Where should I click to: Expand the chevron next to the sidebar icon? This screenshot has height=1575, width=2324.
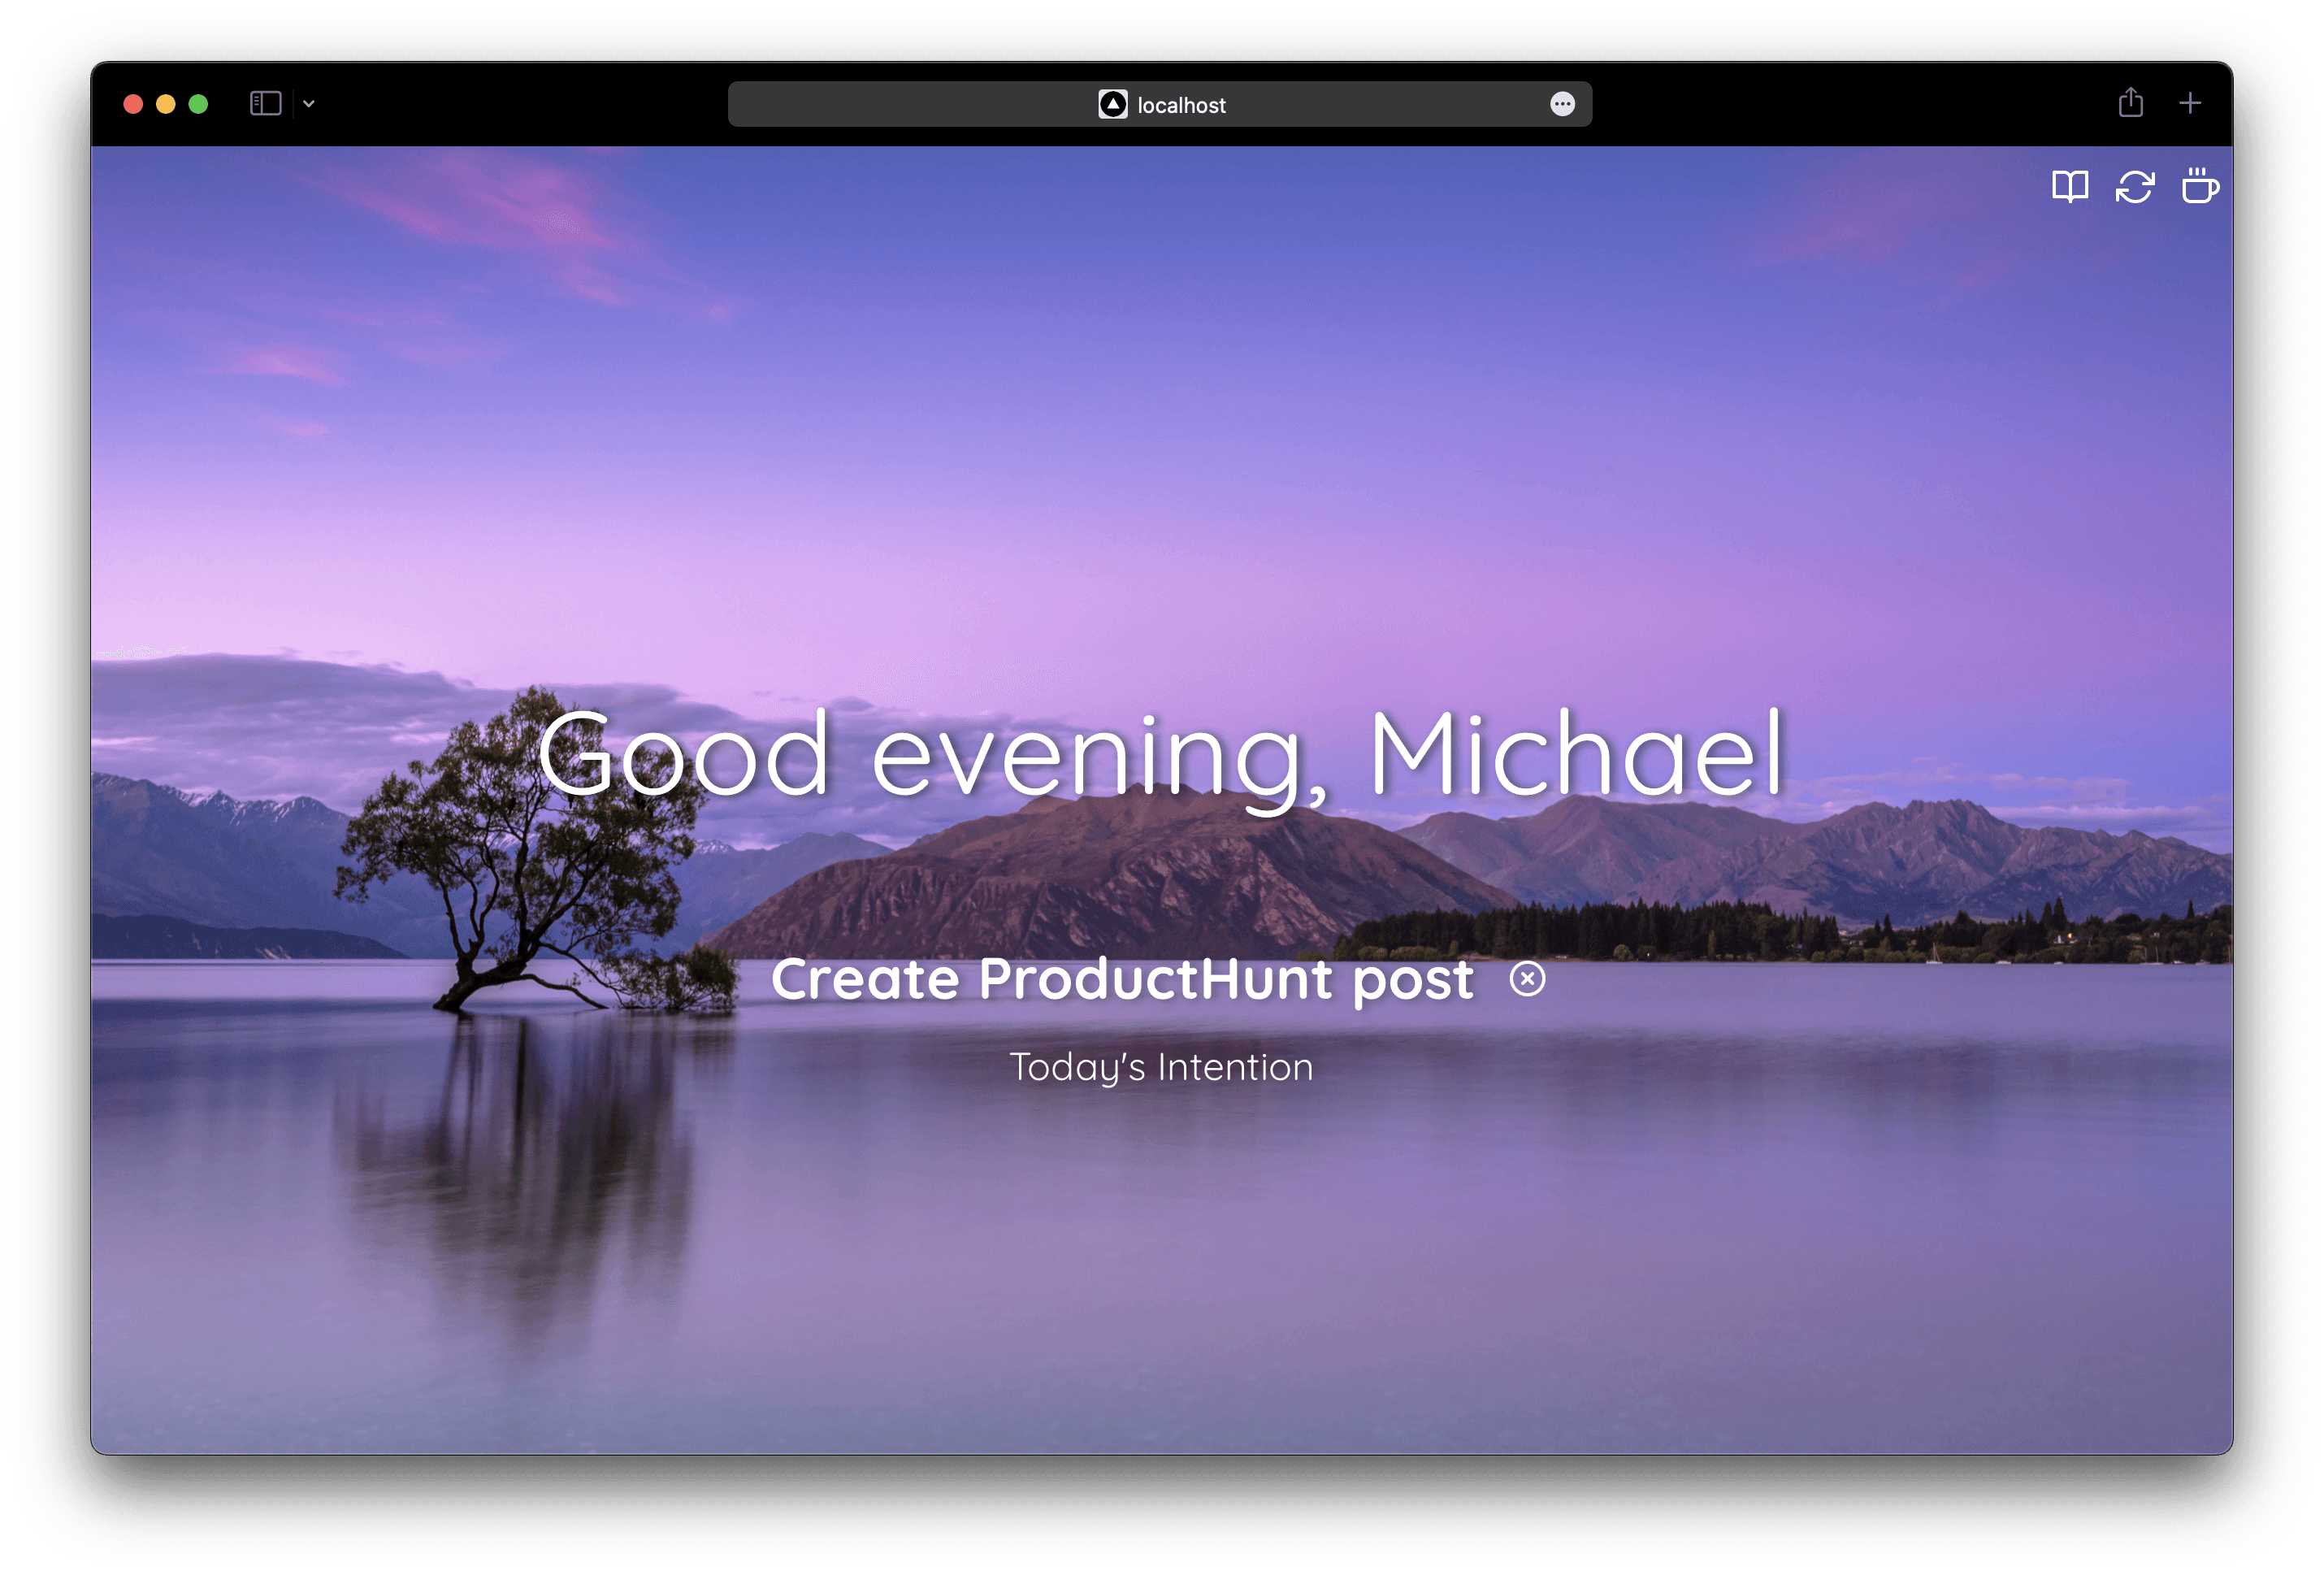[x=309, y=104]
